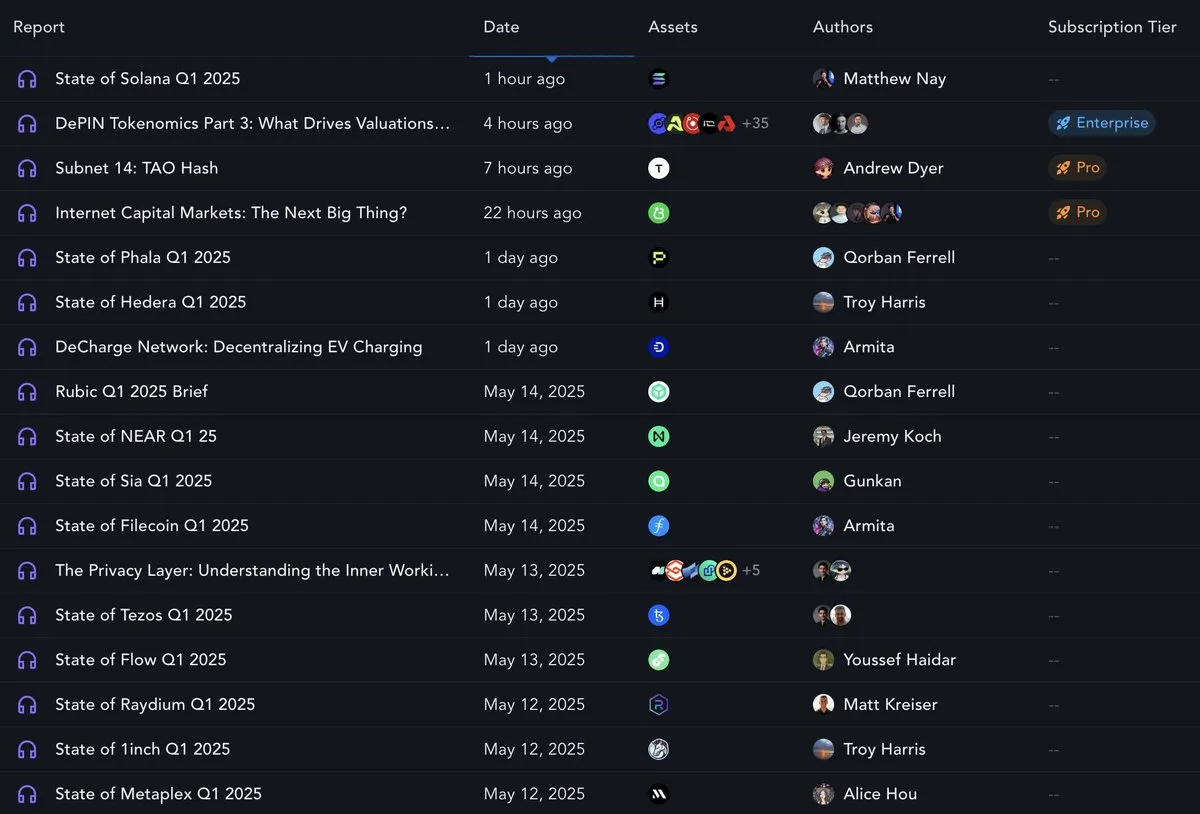Click the Pro badge on Subnet 14 row
The width and height of the screenshot is (1200, 814).
click(x=1077, y=168)
